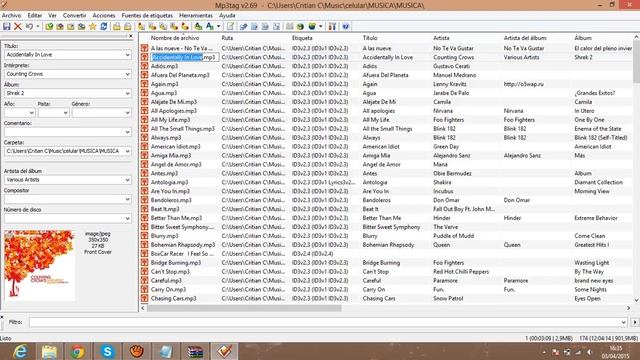
Task: Expand the quick actions dropdown arrow
Action: [218, 27]
